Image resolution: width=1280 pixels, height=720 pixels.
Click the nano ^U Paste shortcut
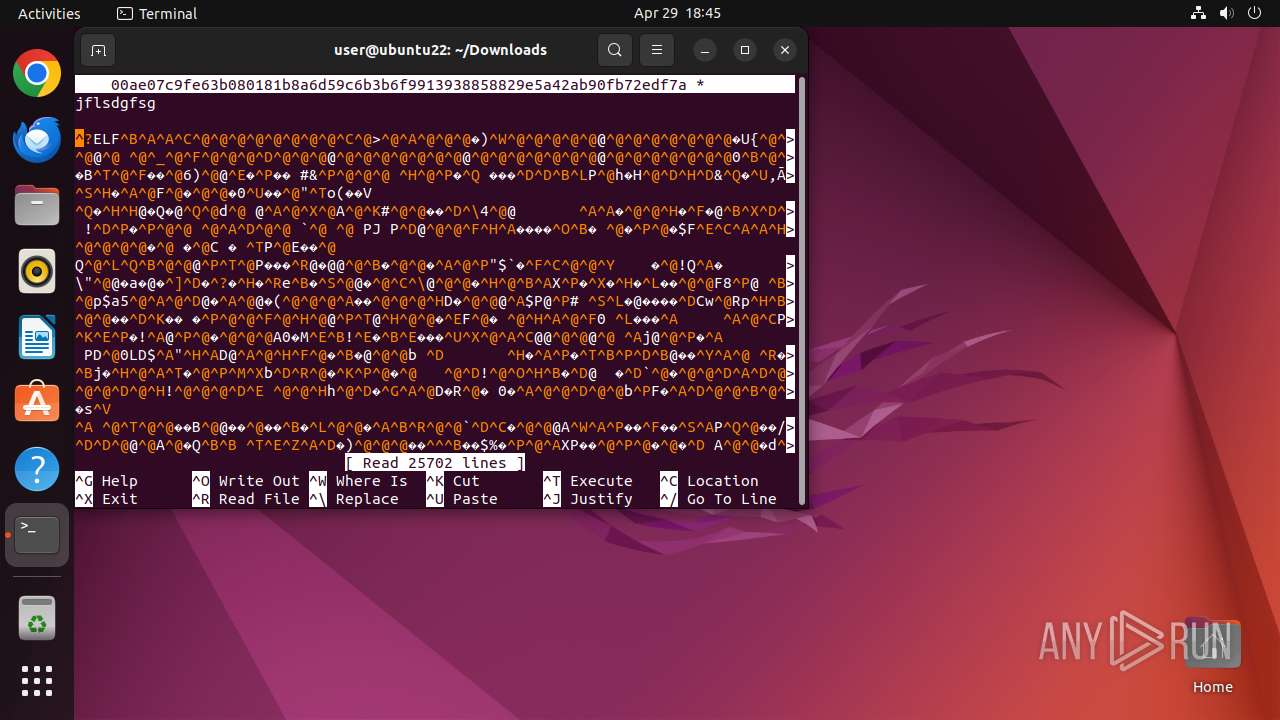point(462,499)
